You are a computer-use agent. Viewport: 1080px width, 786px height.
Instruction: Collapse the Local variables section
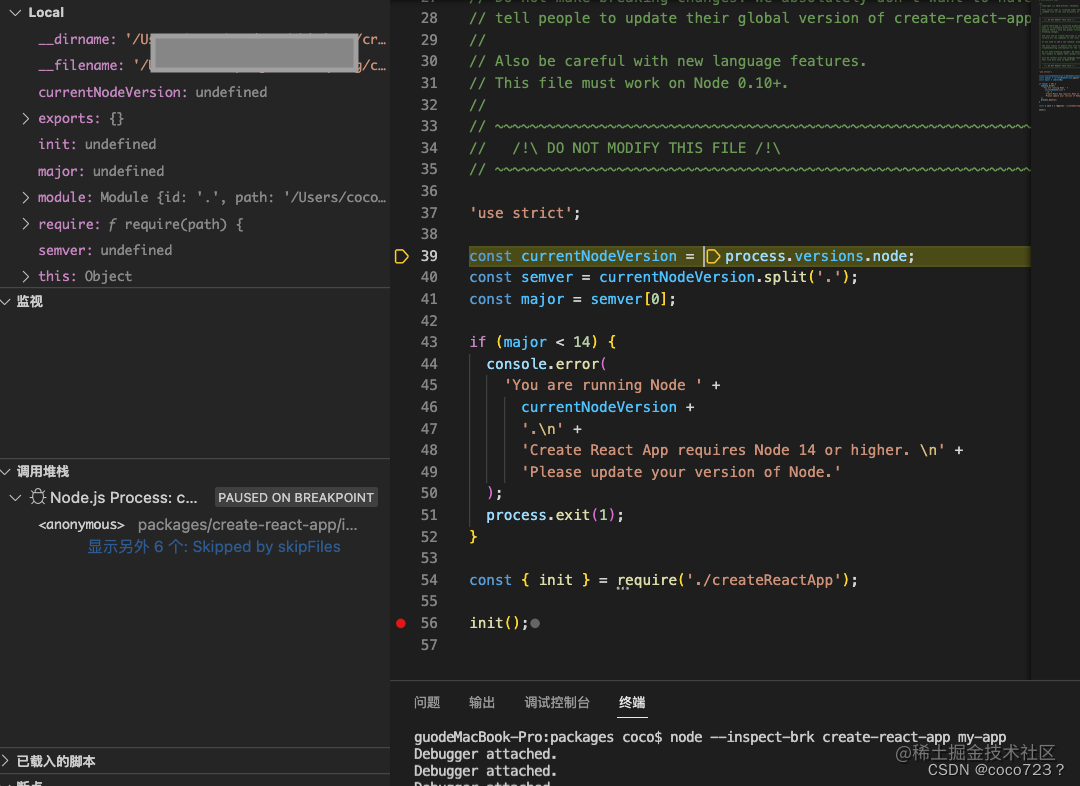(15, 12)
